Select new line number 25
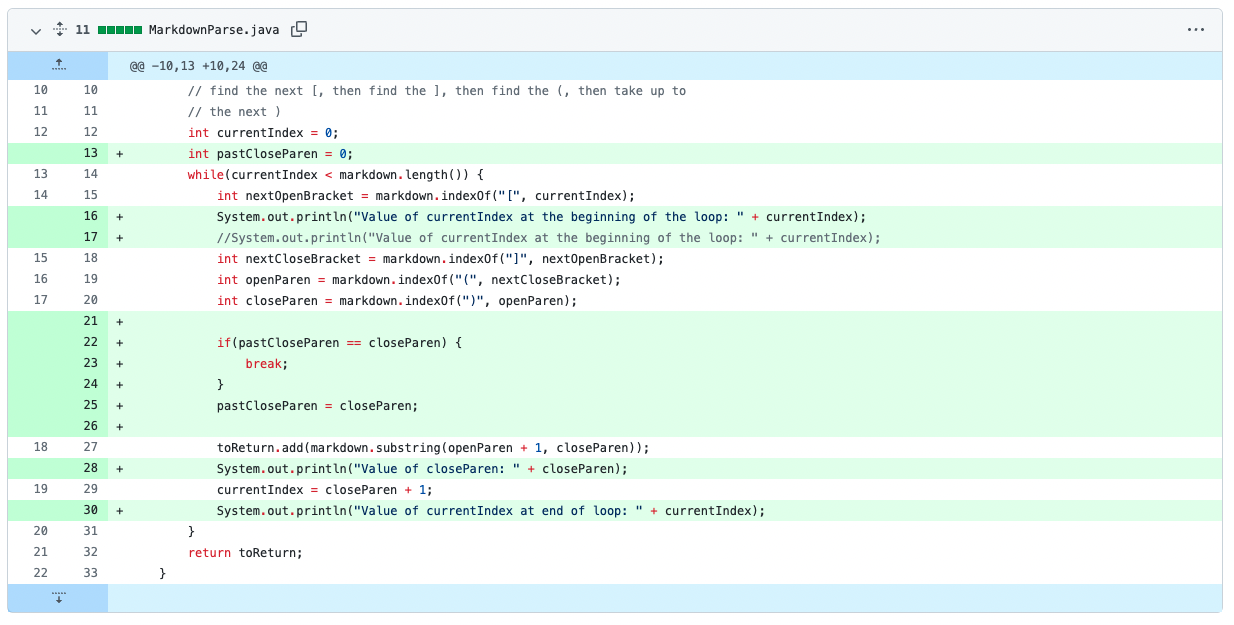Viewport: 1234px width, 625px height. click(90, 406)
